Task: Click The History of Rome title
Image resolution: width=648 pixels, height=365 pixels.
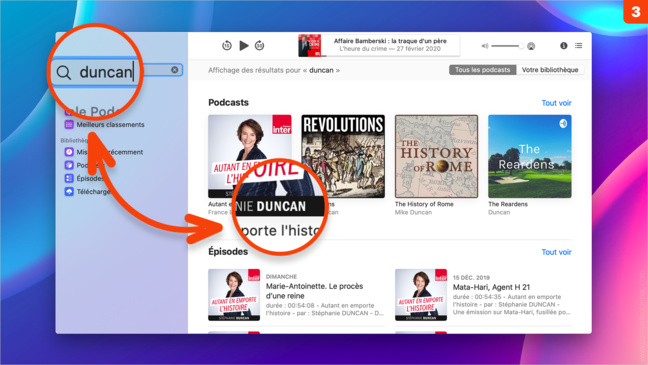Action: pos(424,204)
